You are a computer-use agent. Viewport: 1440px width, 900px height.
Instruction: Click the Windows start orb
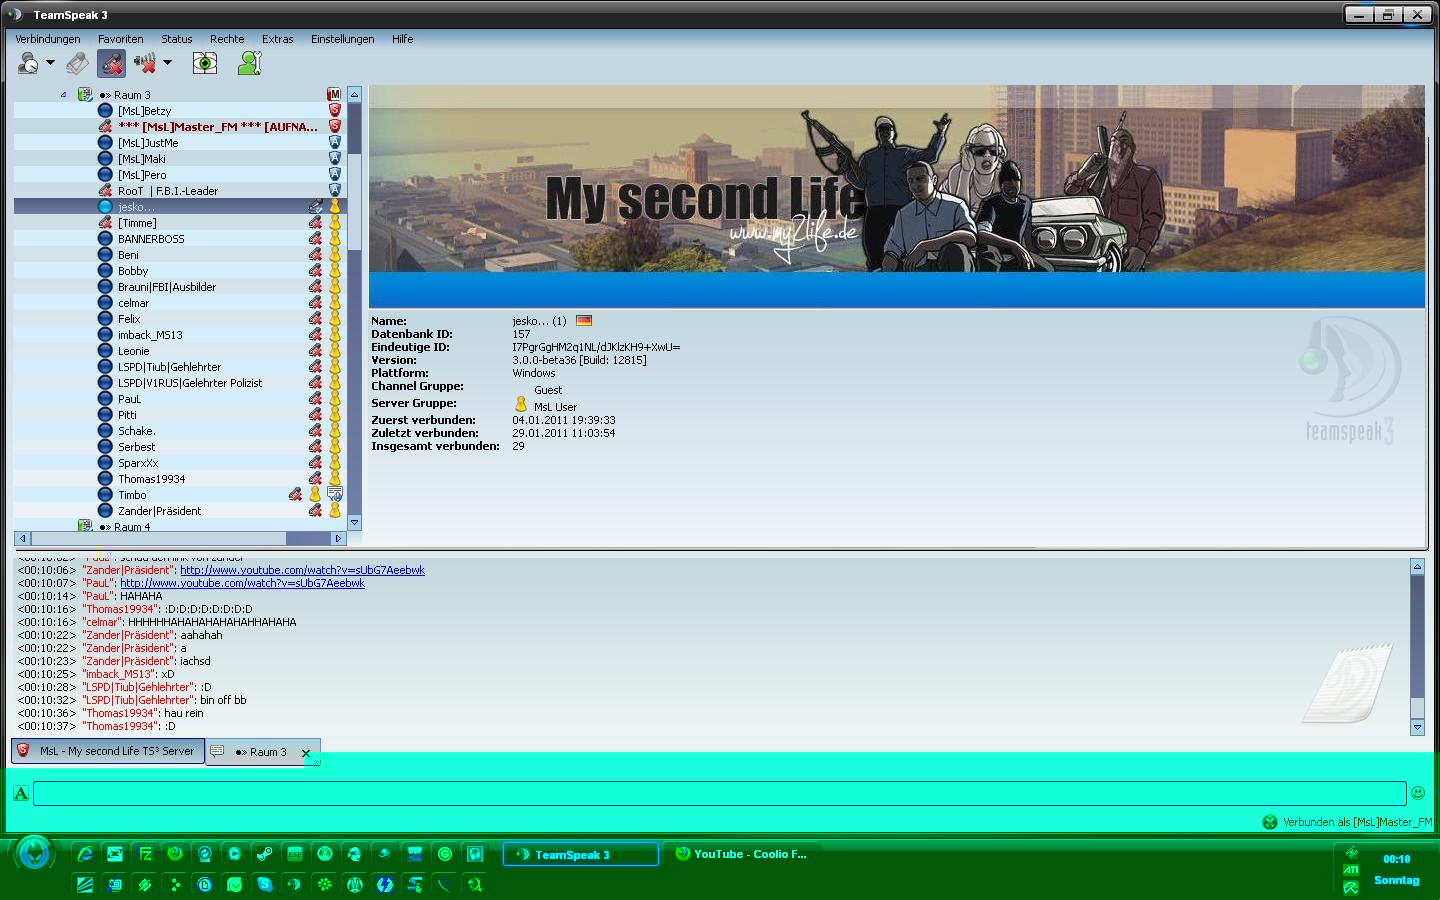[34, 854]
